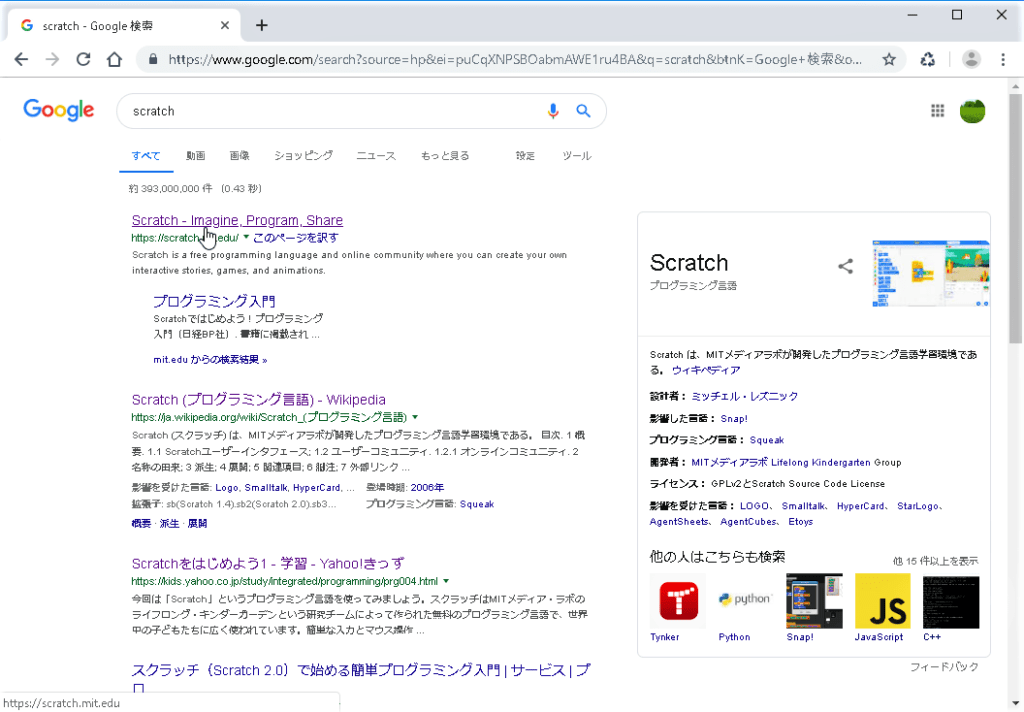The image size is (1024, 712).
Task: Click the ウィキペディア link in knowledge panel
Action: [706, 370]
